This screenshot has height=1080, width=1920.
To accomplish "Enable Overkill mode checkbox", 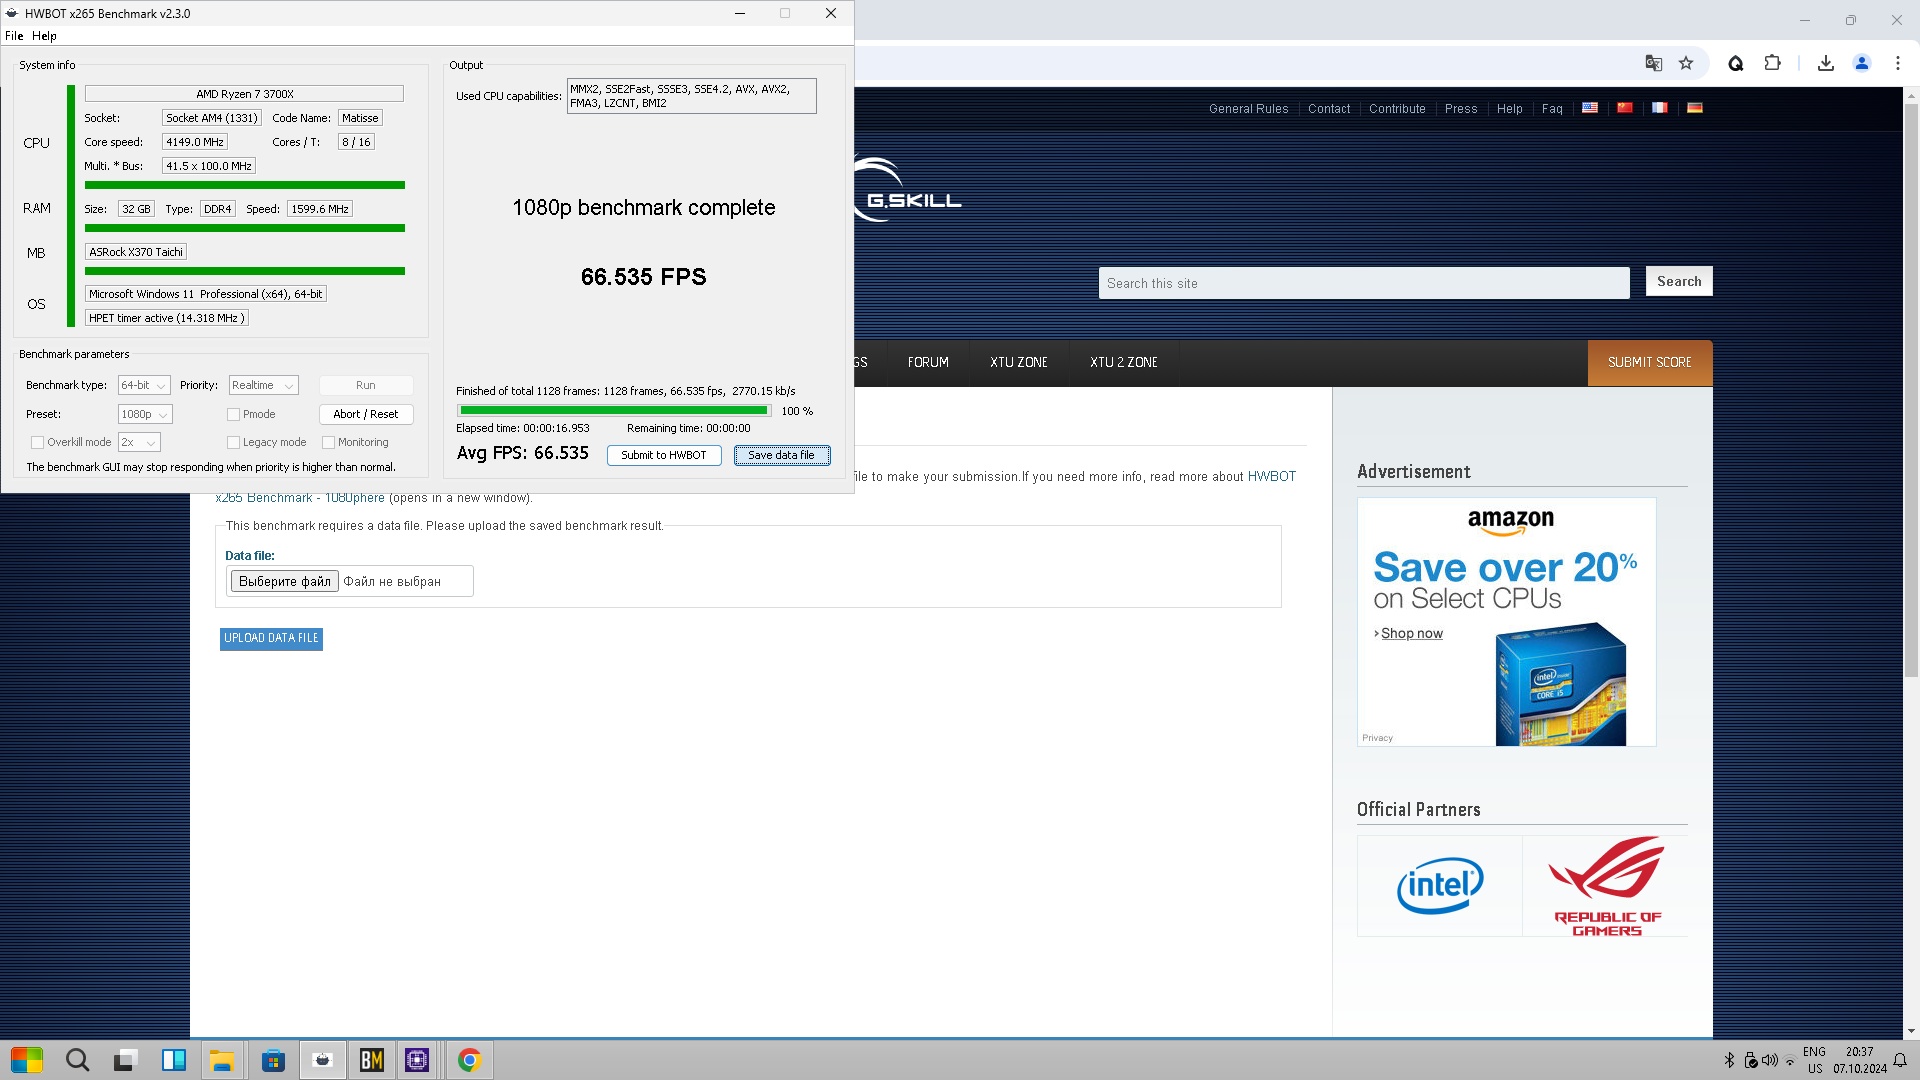I will tap(37, 442).
